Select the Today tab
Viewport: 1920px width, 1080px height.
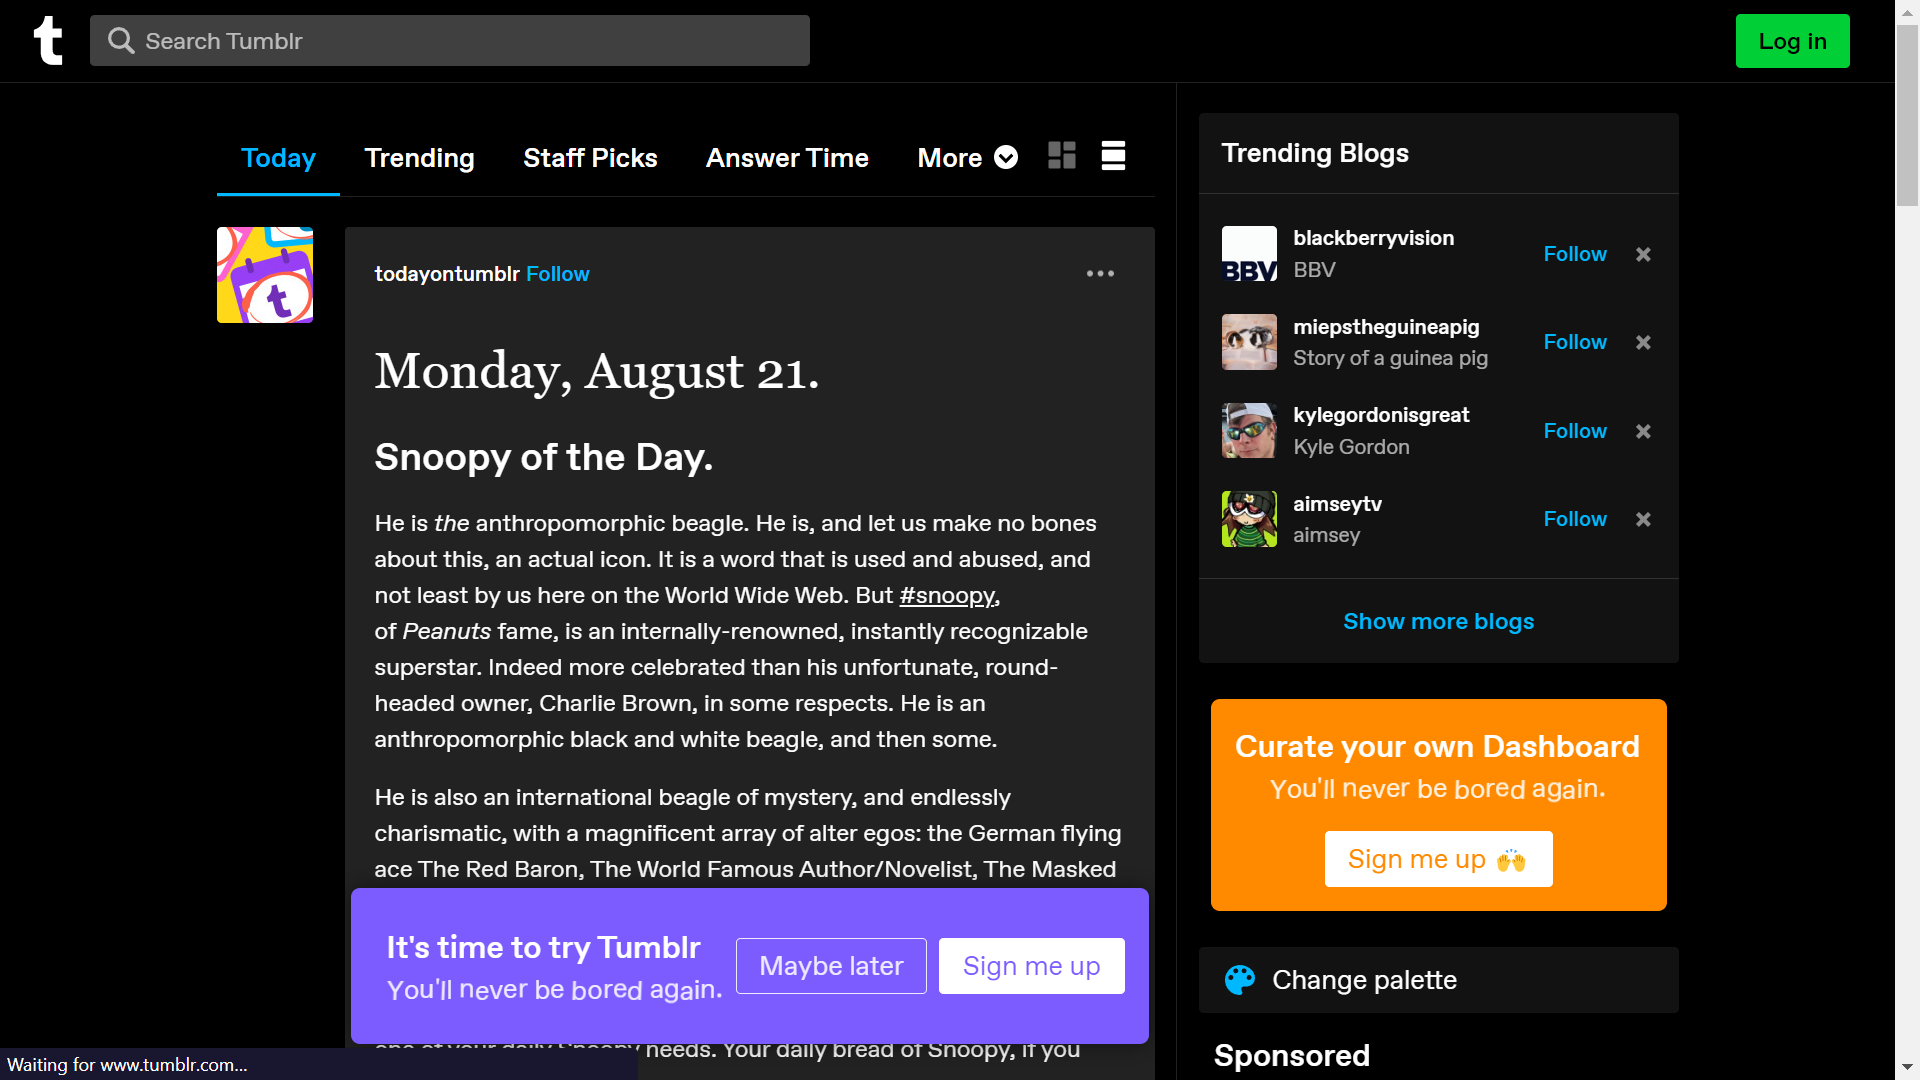278,158
